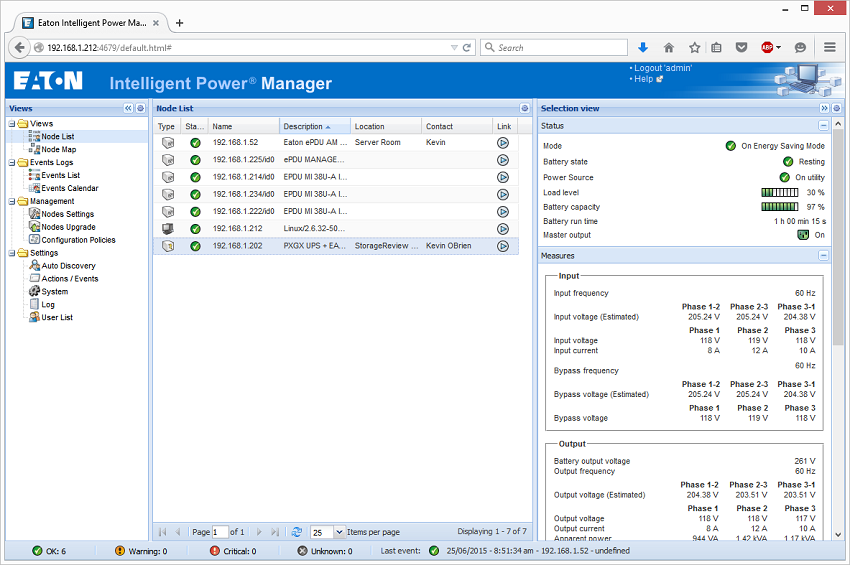The height and width of the screenshot is (565, 850).
Task: Collapse the Settings folder
Action: click(12, 253)
